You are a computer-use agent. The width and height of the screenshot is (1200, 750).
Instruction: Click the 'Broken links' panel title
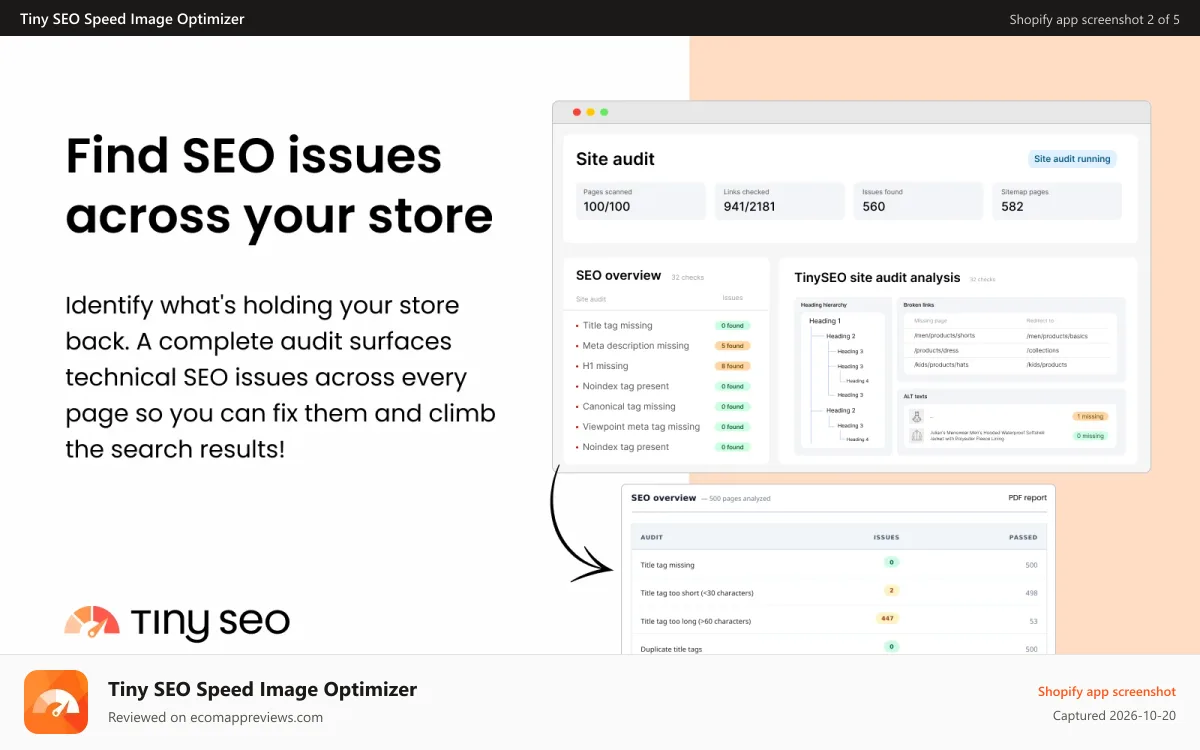click(920, 303)
